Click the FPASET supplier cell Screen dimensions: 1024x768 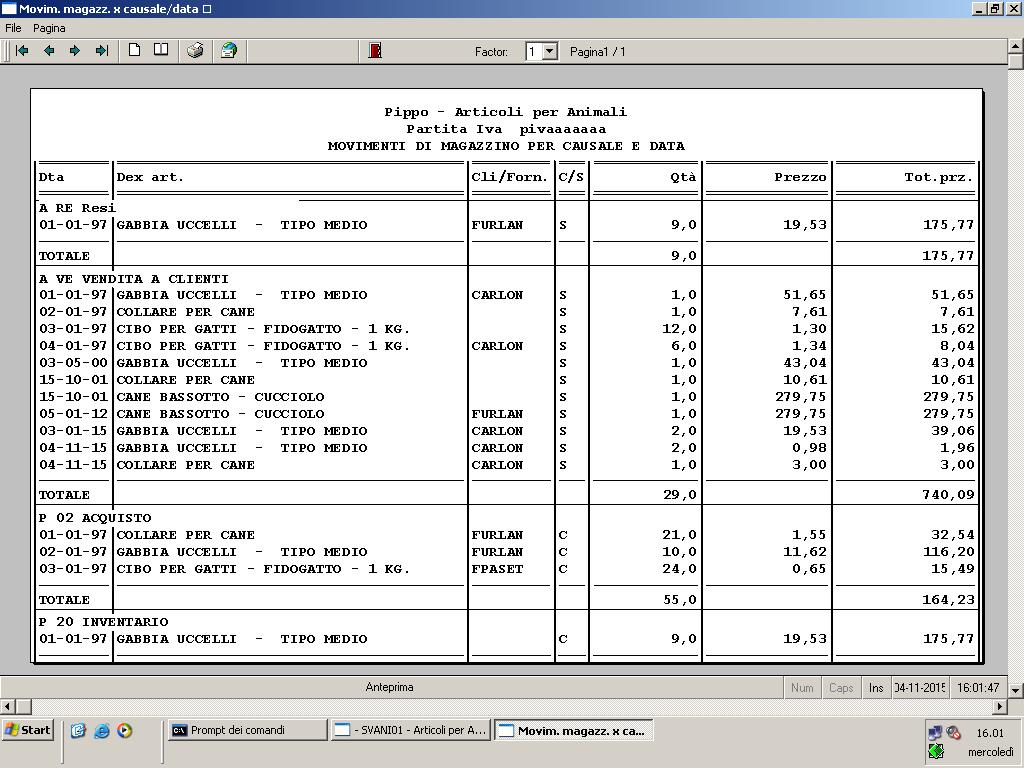click(x=497, y=569)
